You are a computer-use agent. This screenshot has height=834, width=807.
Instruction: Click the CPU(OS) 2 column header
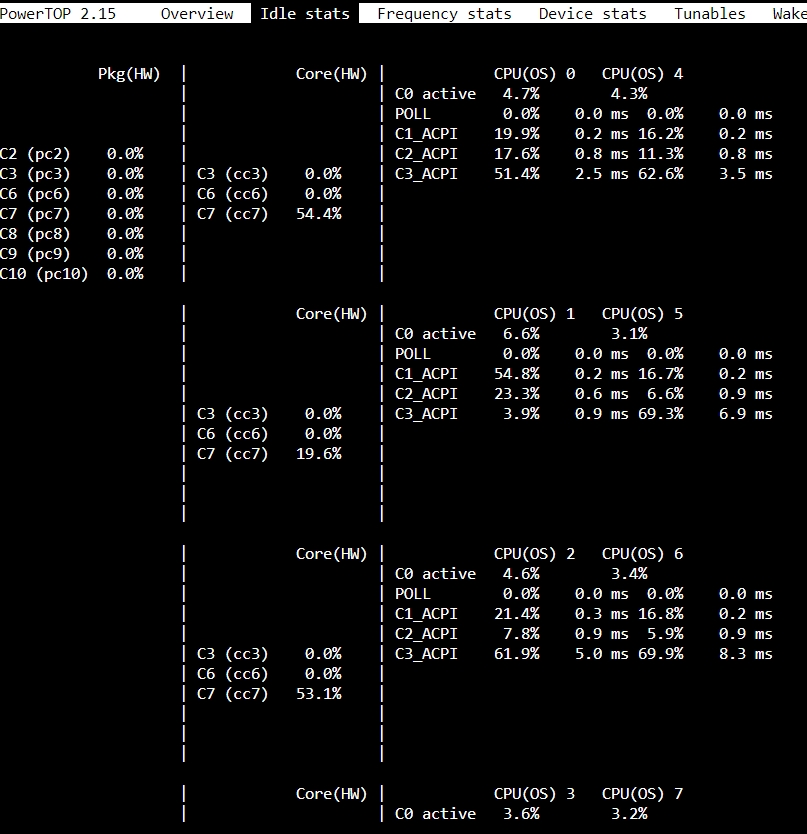(534, 554)
